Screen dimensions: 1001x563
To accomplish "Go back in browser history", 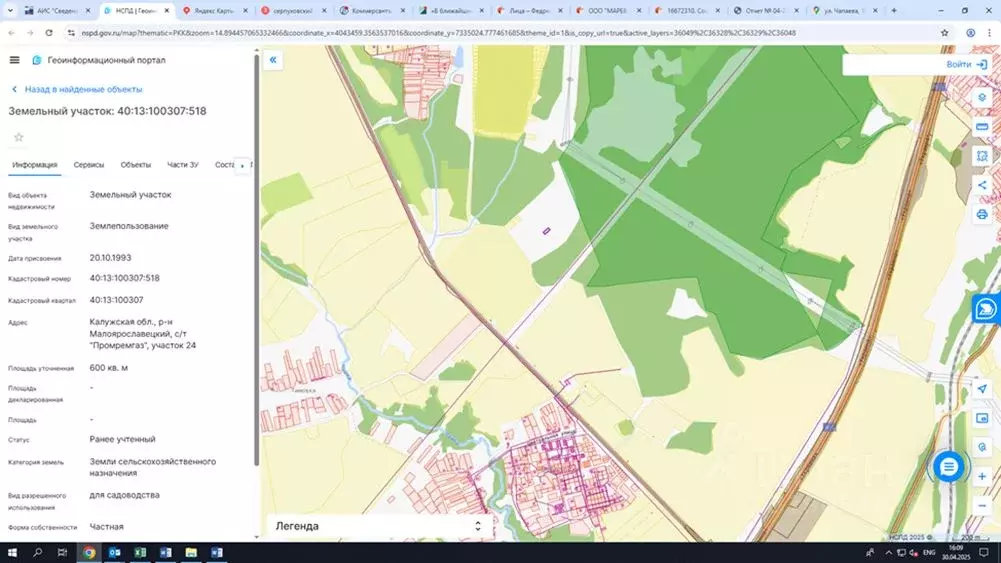I will click(x=11, y=33).
